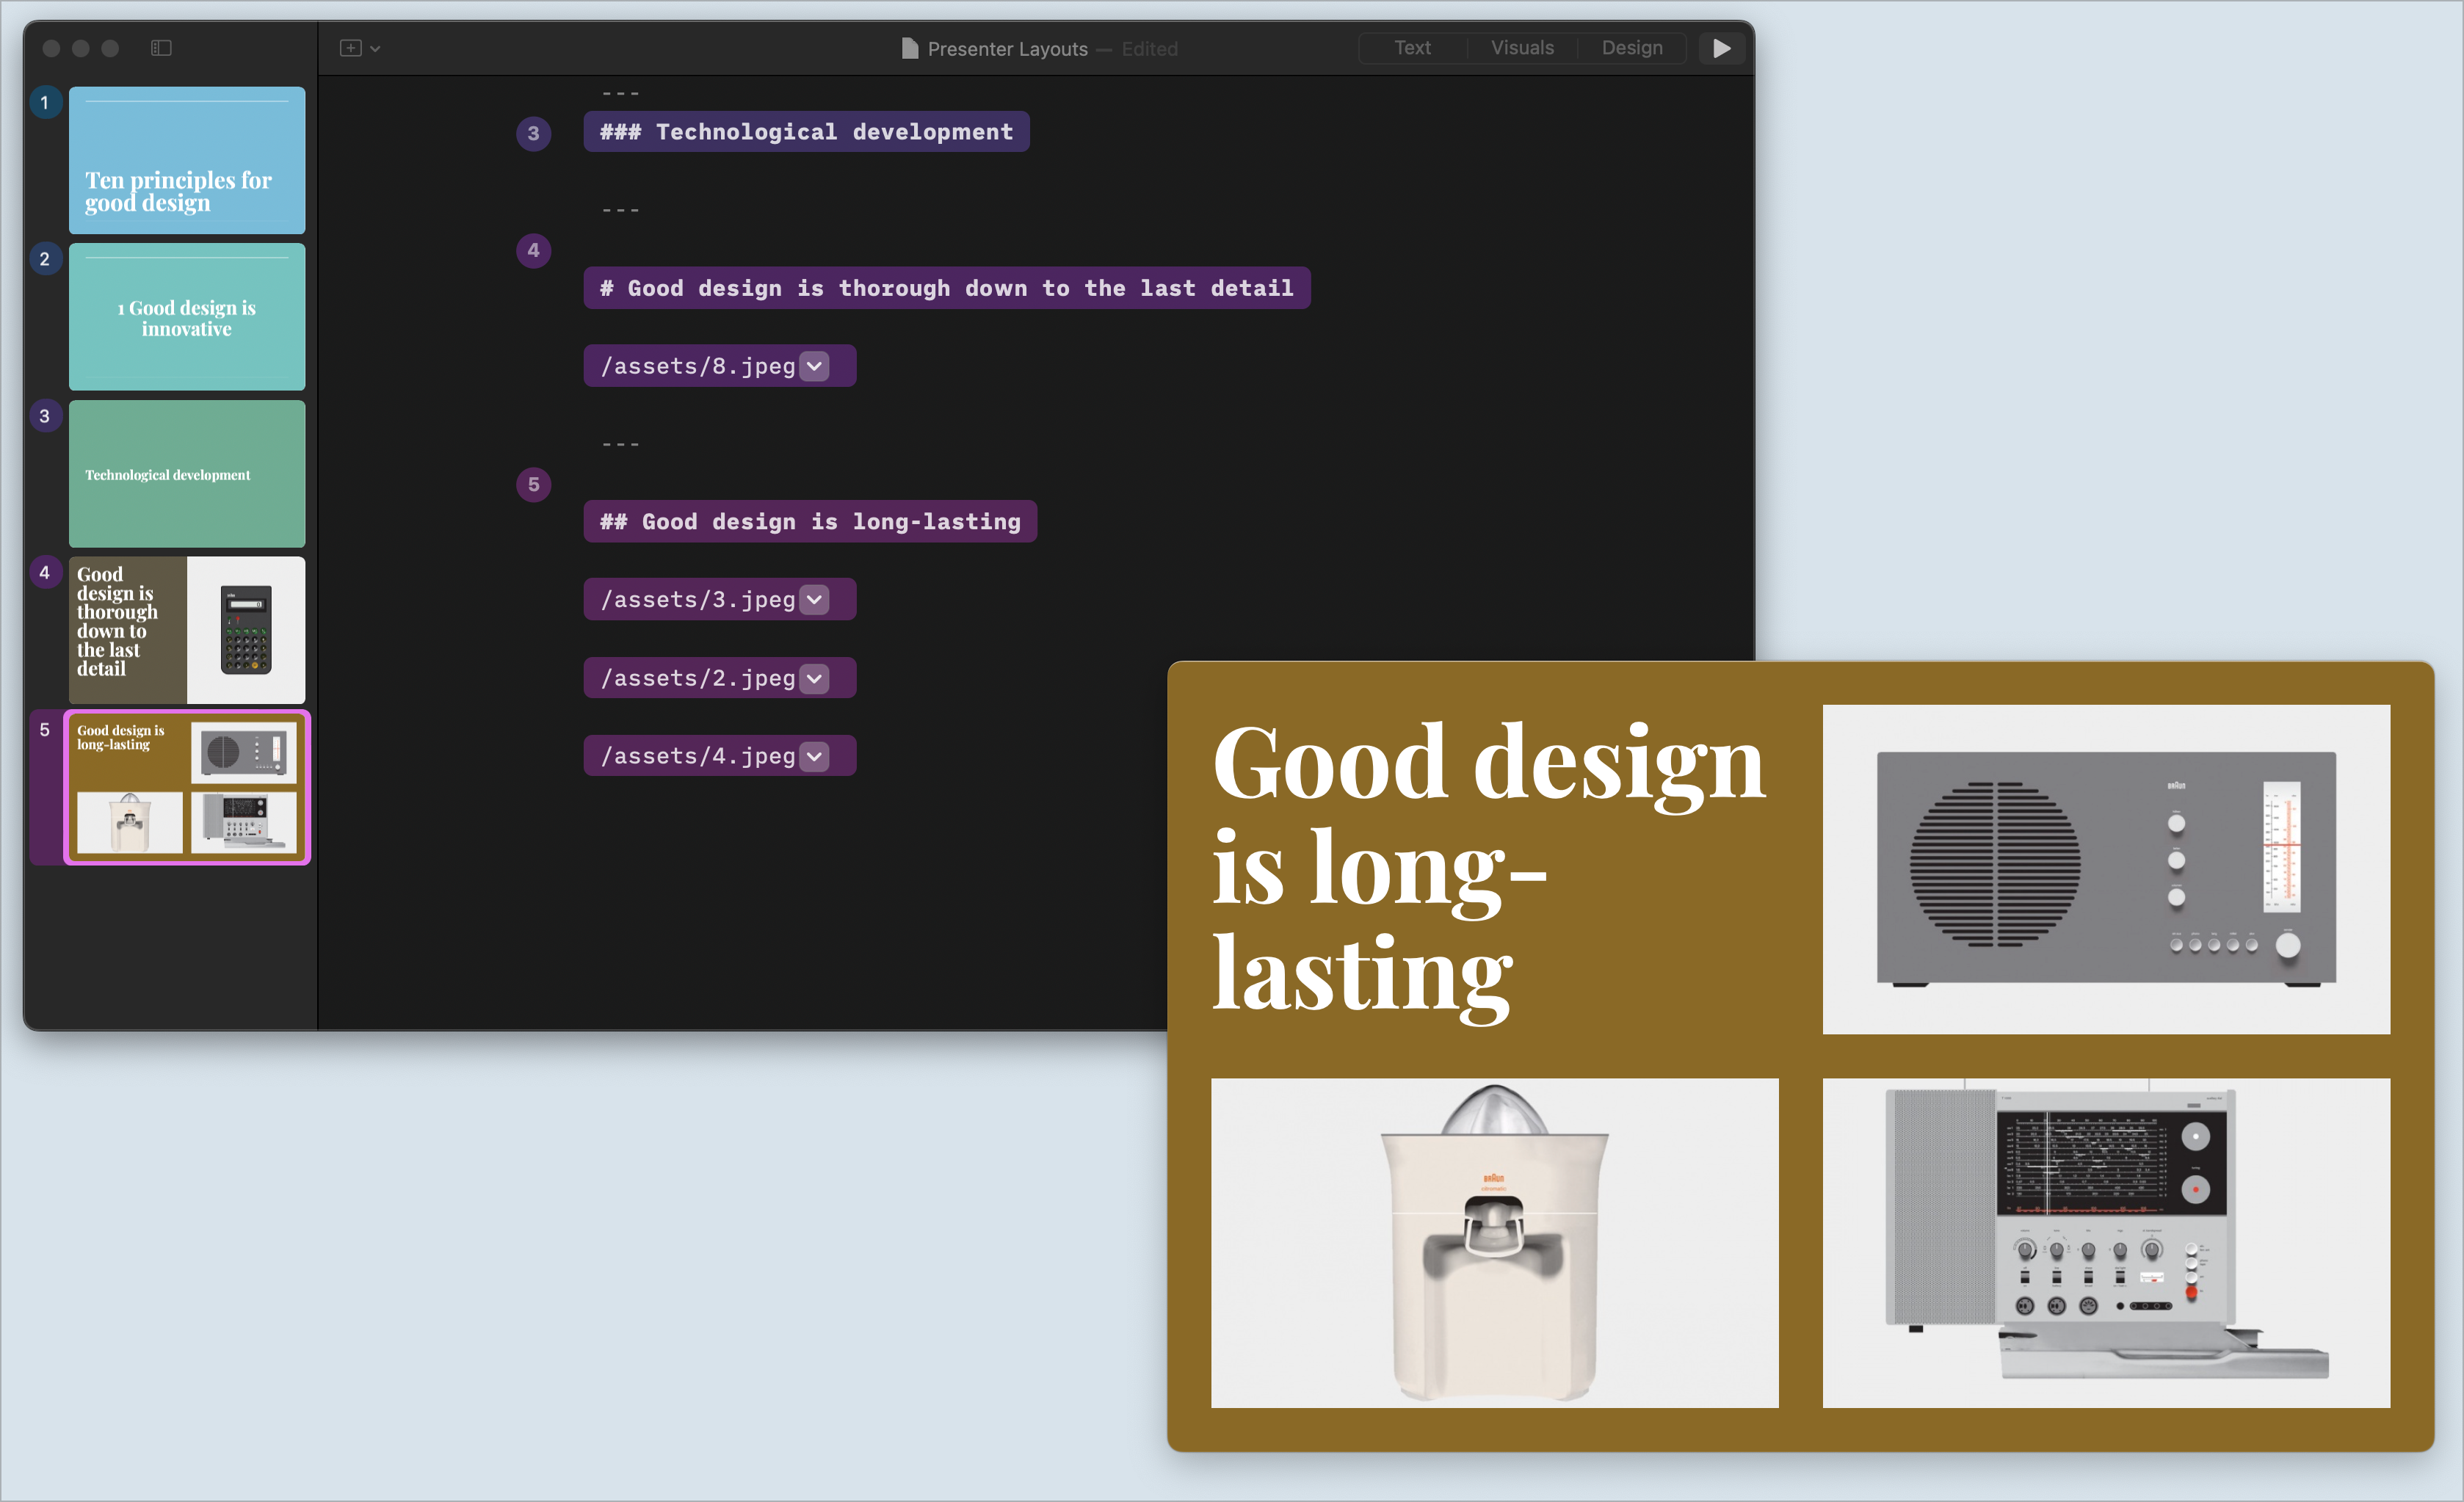Screen dimensions: 2464x1502
Task: Start presentation with play button
Action: [x=1721, y=48]
